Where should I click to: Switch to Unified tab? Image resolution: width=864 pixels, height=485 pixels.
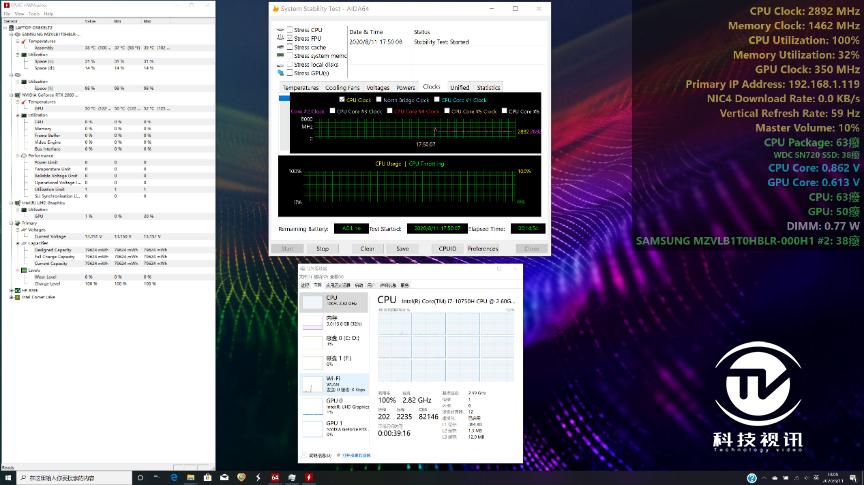click(460, 88)
